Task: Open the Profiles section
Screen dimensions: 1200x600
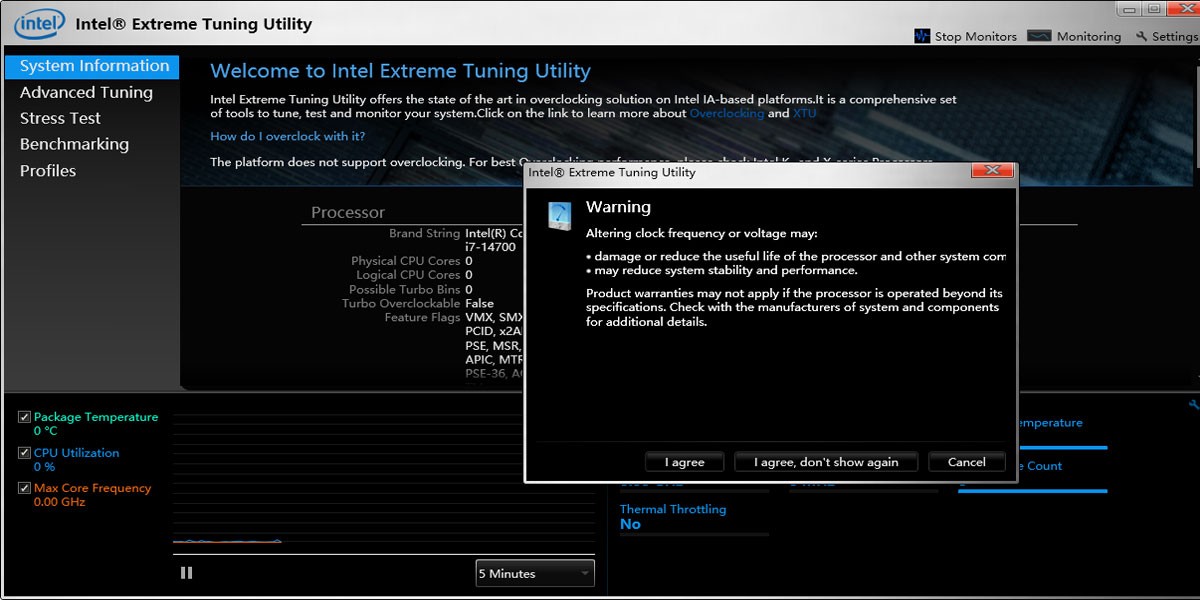Action: click(x=48, y=170)
